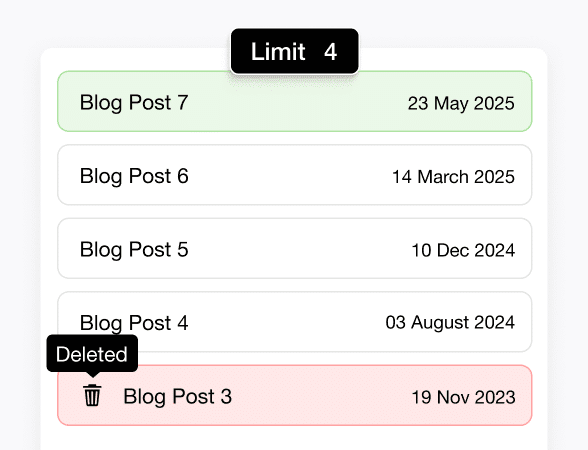
Task: Click the Deleted tooltip label
Action: 92,354
